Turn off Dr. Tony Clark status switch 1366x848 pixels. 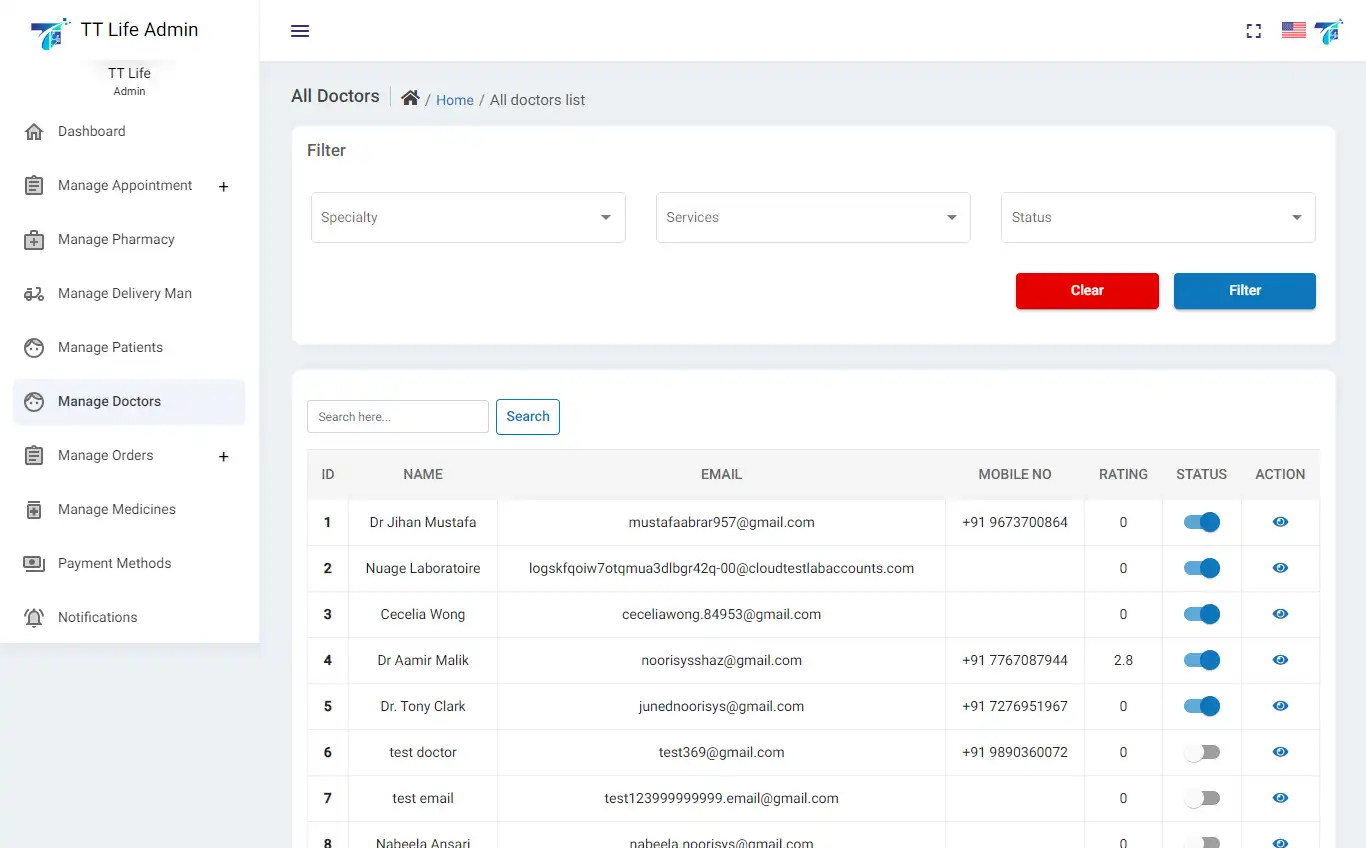[x=1201, y=706]
